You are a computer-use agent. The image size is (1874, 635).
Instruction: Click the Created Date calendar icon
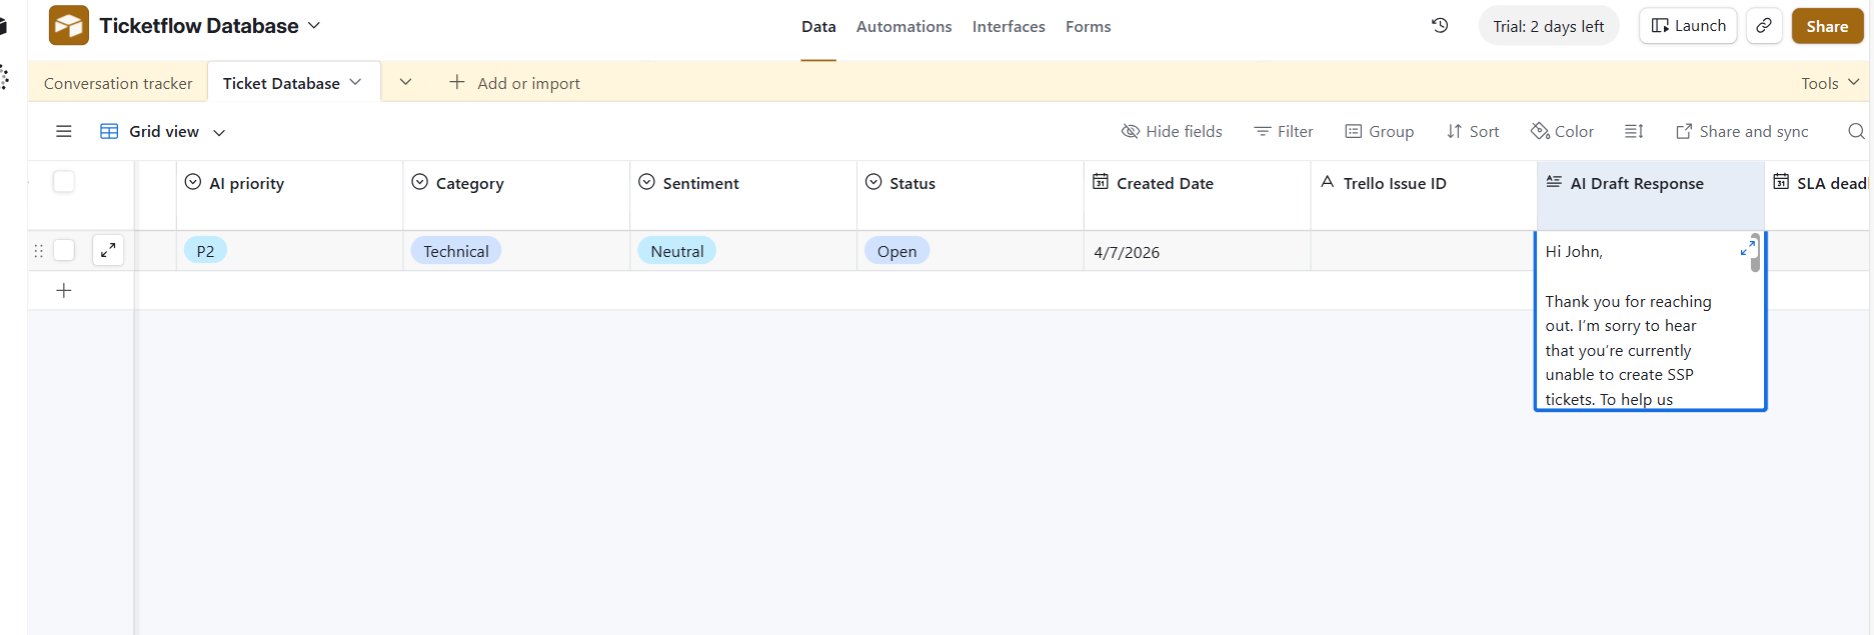tap(1100, 182)
